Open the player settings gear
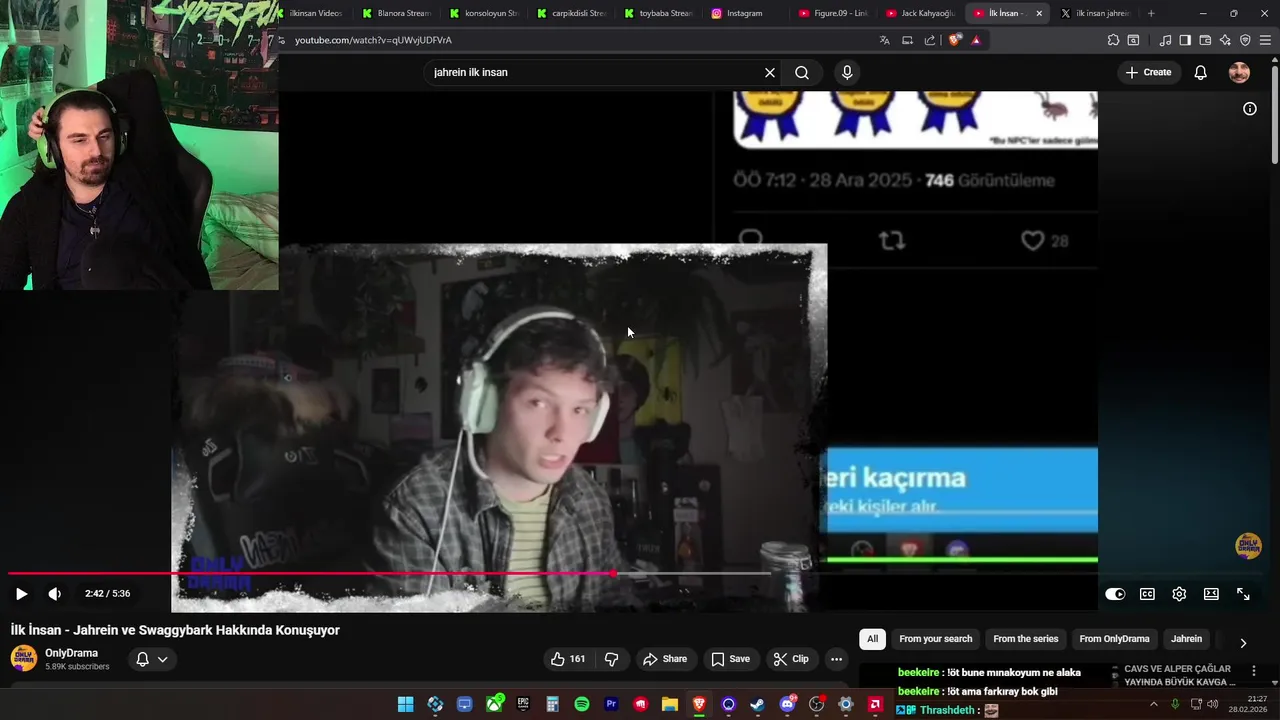The height and width of the screenshot is (720, 1280). point(1179,594)
